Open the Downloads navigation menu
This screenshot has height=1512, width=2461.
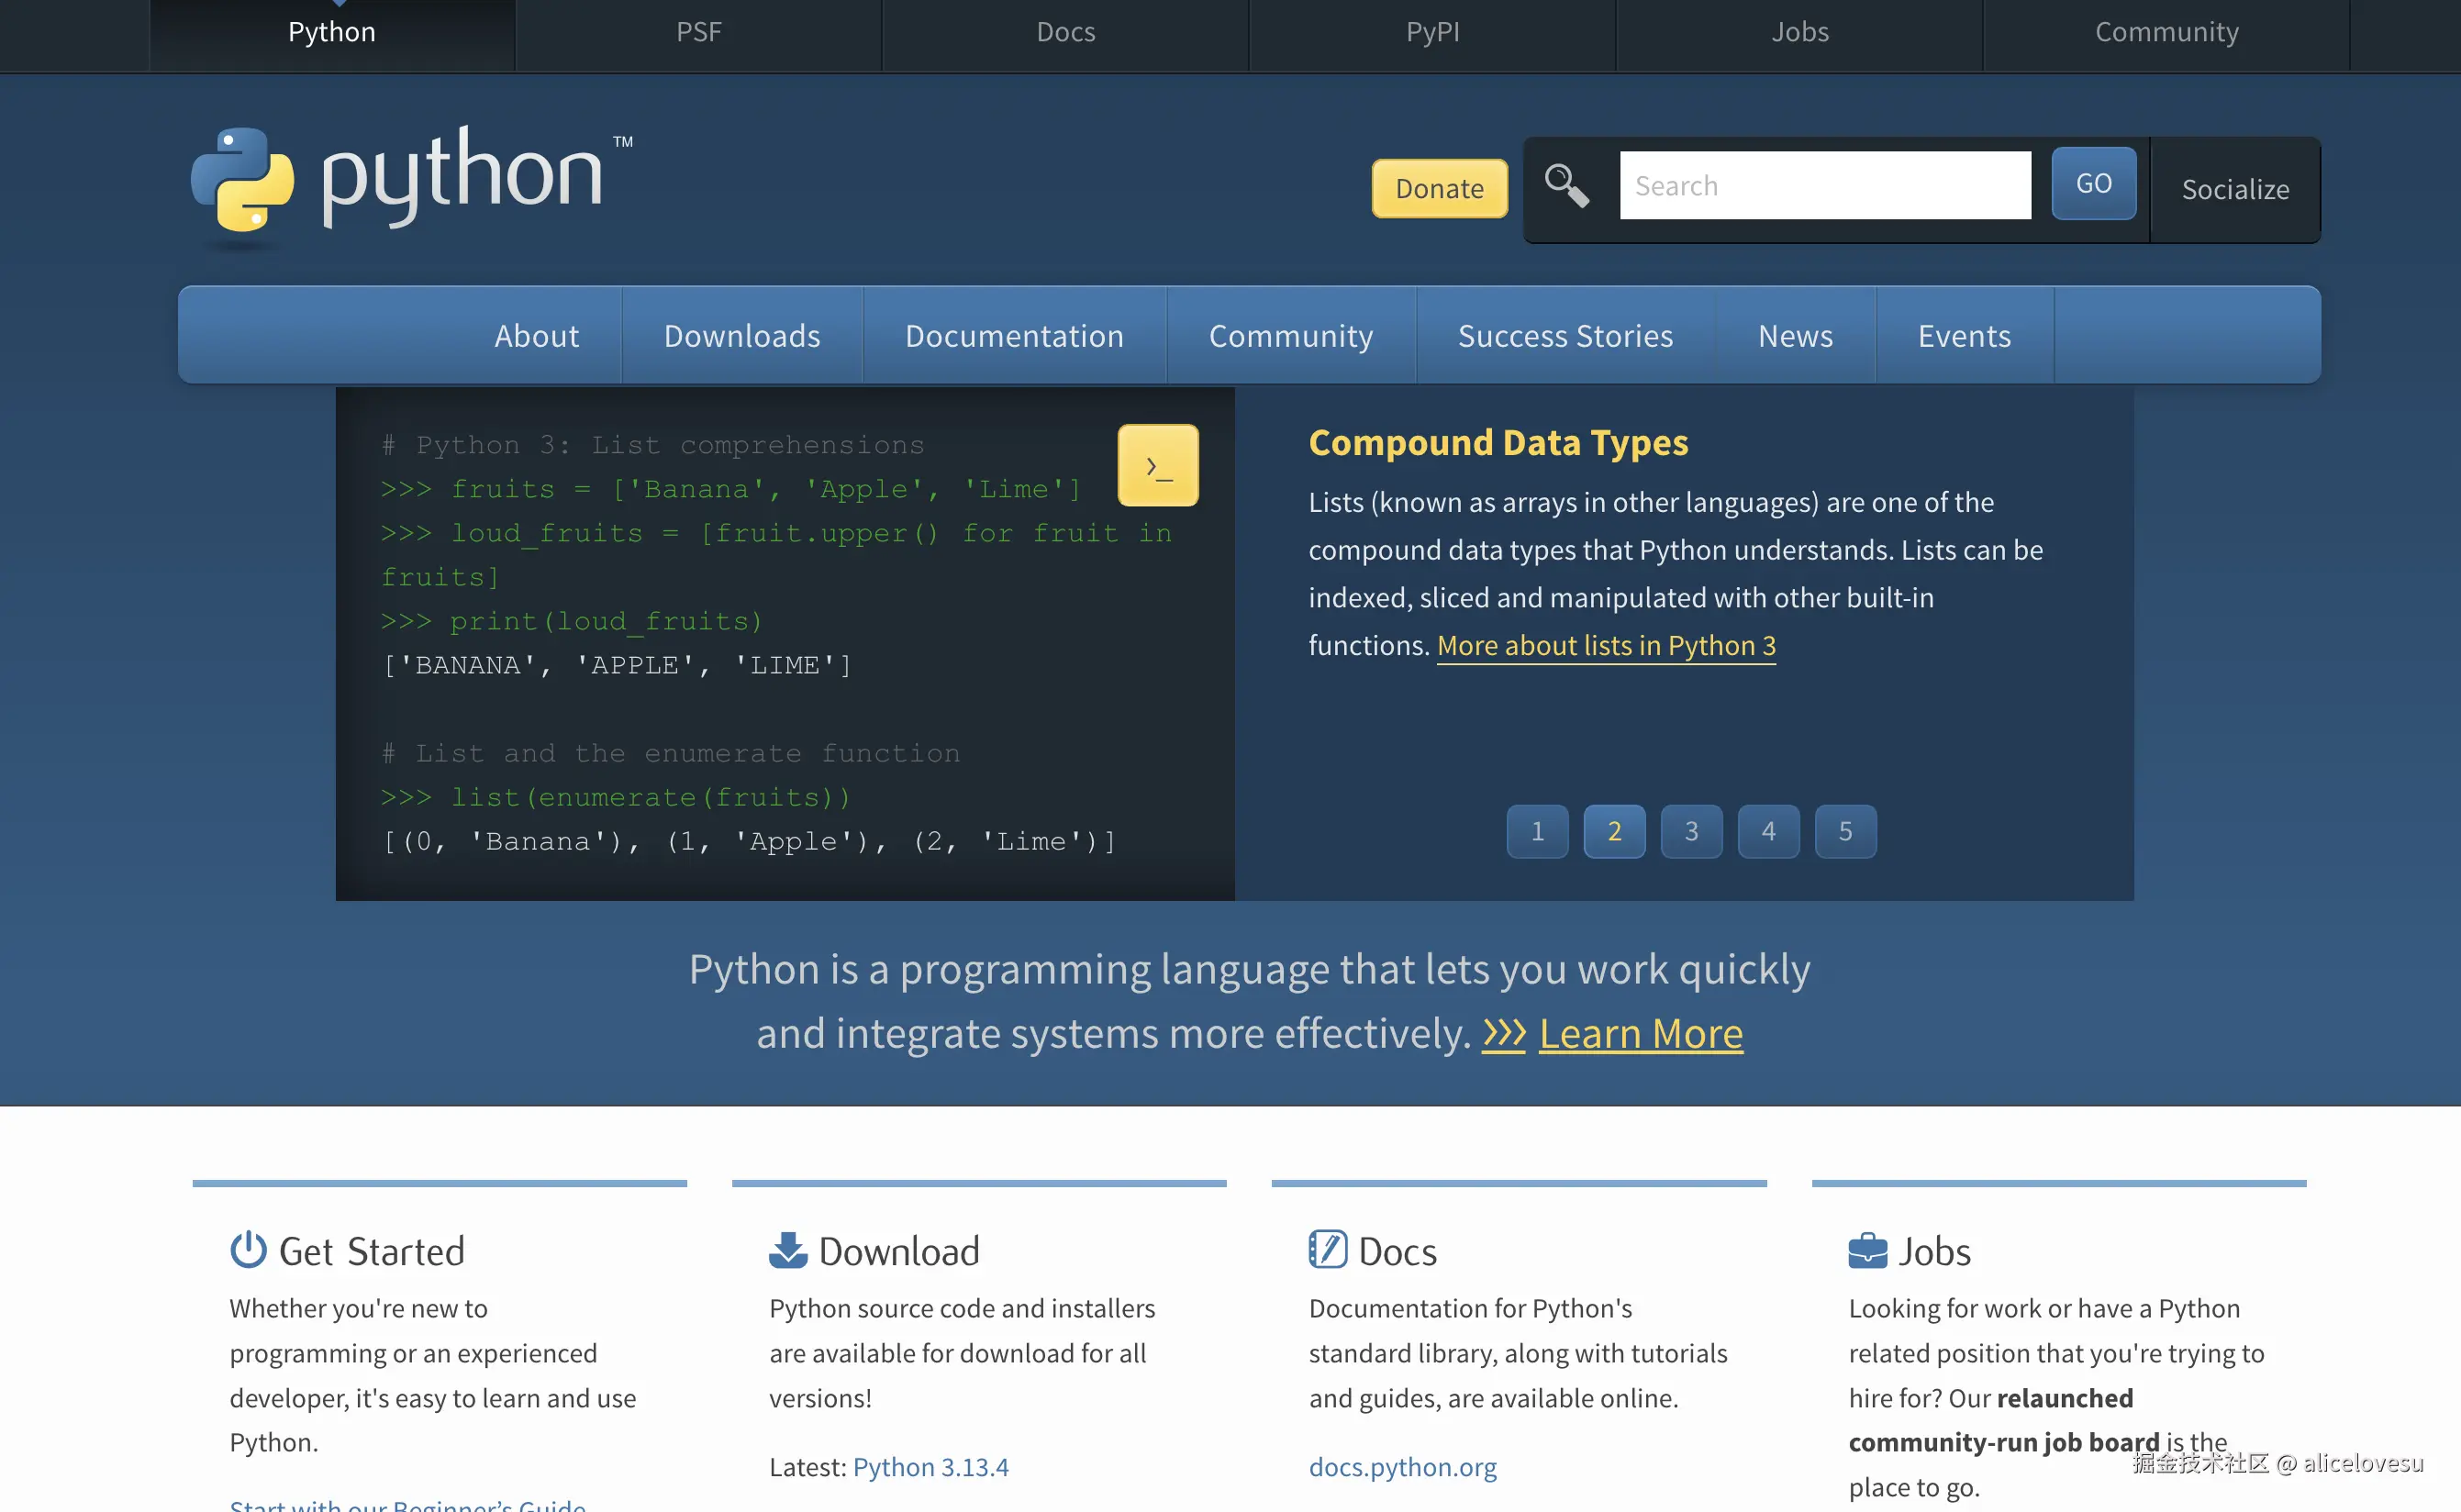pos(742,336)
